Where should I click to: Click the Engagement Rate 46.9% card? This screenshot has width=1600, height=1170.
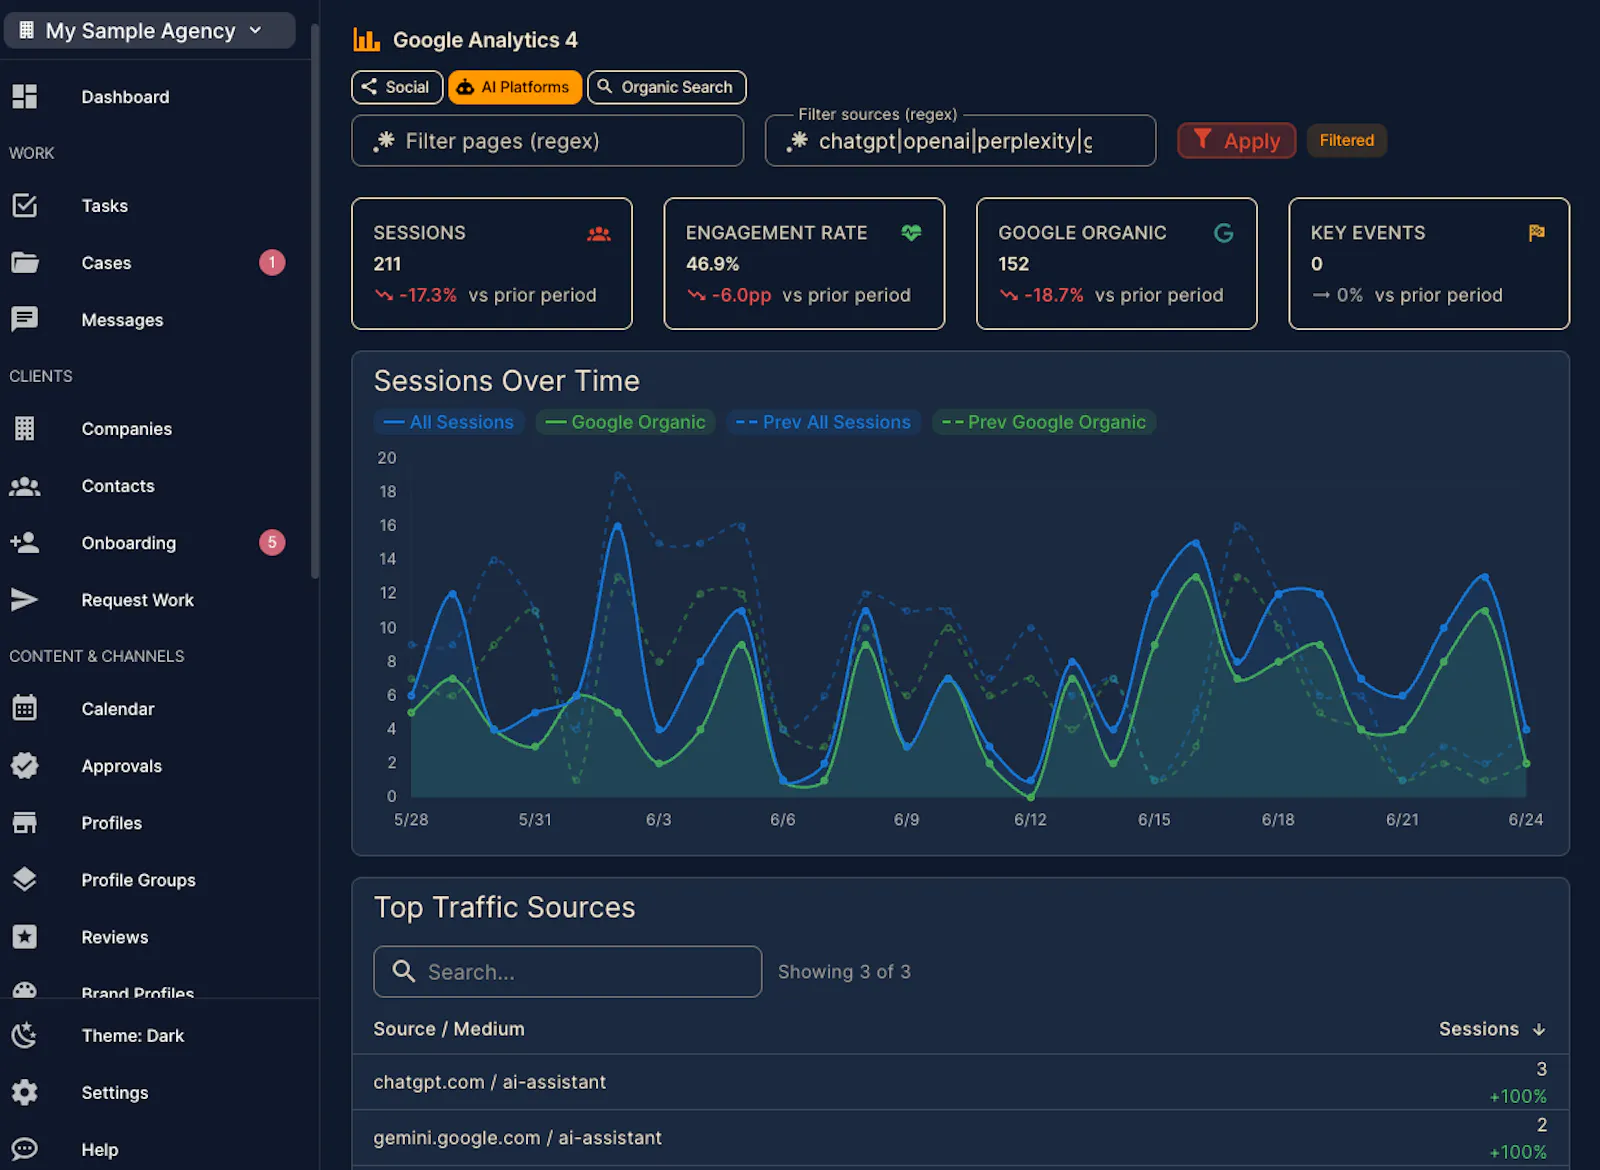click(804, 263)
